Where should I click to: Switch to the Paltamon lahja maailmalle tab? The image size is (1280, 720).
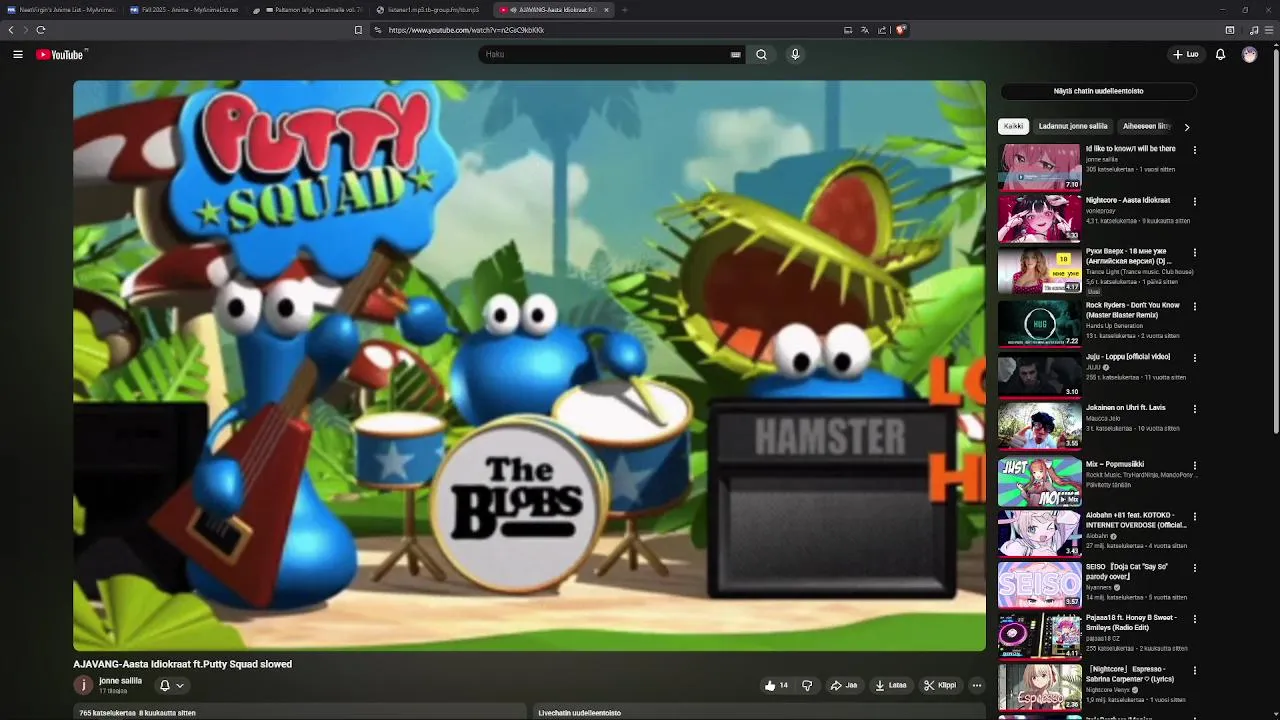[x=307, y=10]
